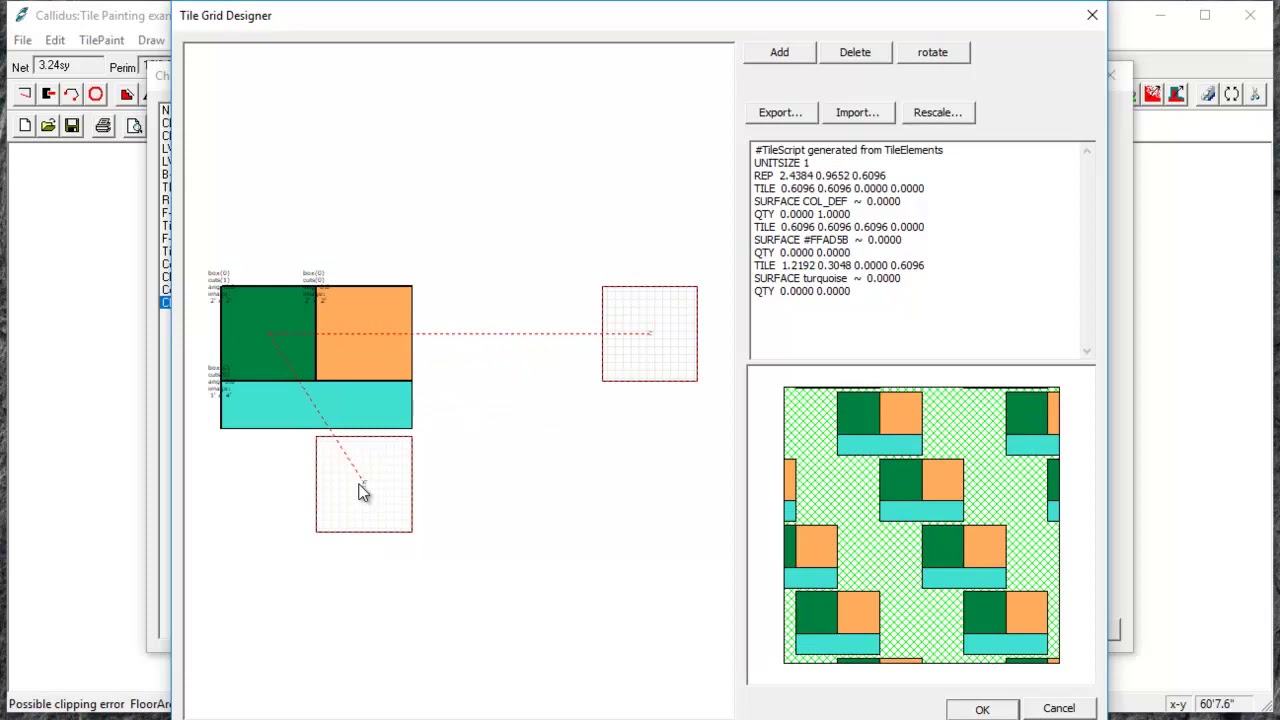Image resolution: width=1280 pixels, height=720 pixels.
Task: Click the teal-red shape with arrow icon
Action: [1176, 94]
